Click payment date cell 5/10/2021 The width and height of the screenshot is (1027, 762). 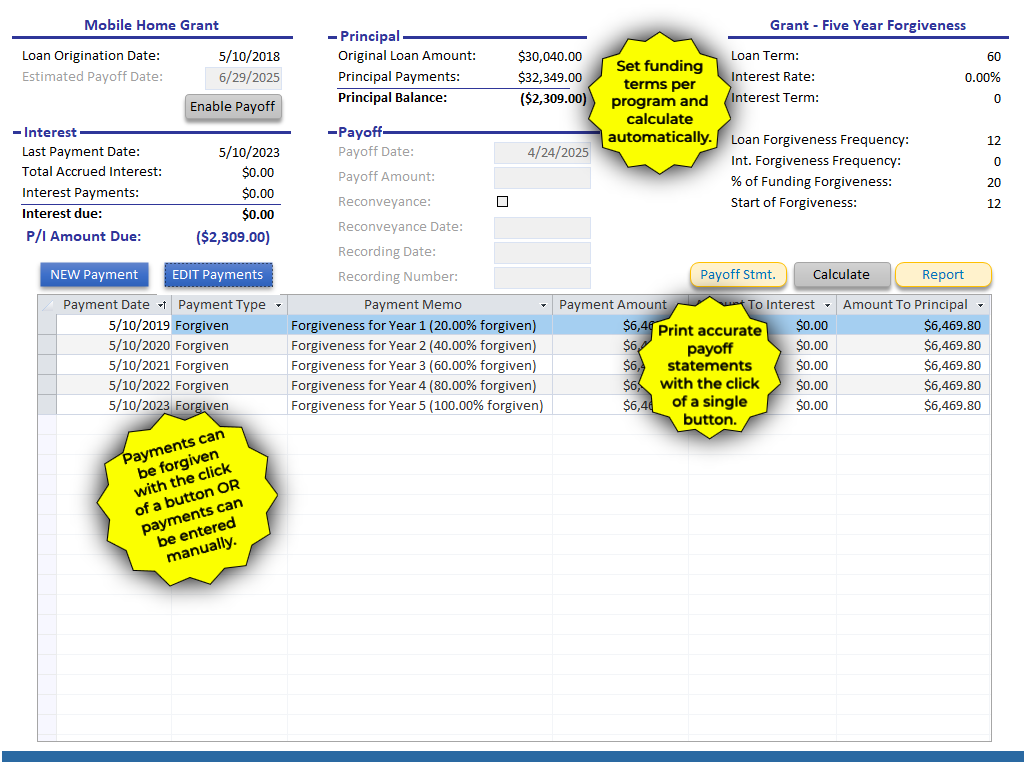point(115,366)
